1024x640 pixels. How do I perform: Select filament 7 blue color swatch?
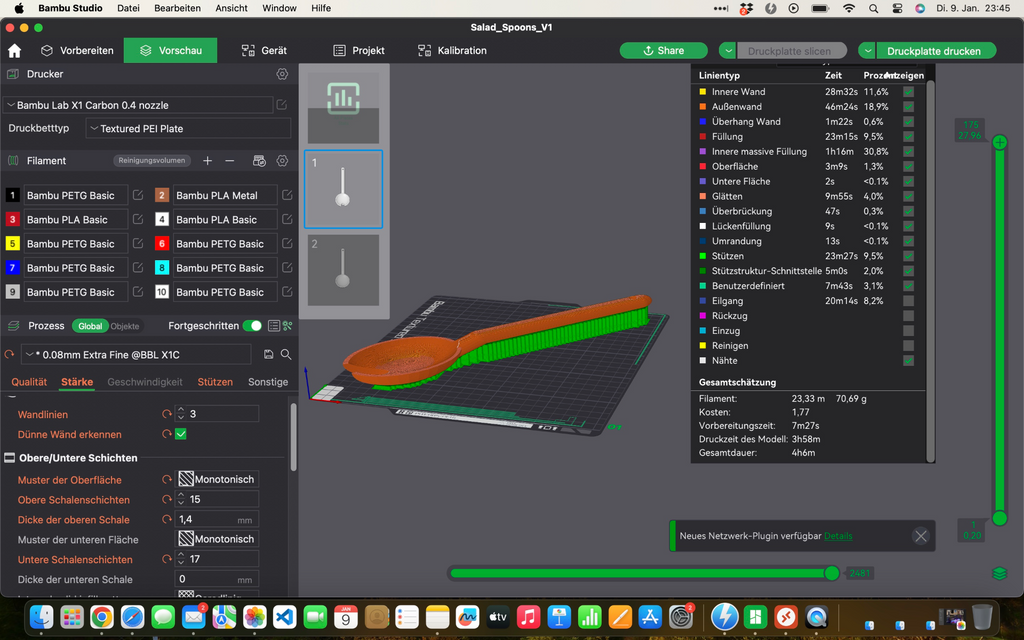12,268
